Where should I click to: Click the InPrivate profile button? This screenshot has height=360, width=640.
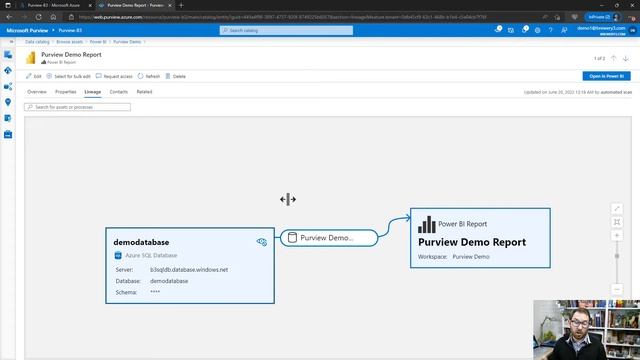pos(604,17)
